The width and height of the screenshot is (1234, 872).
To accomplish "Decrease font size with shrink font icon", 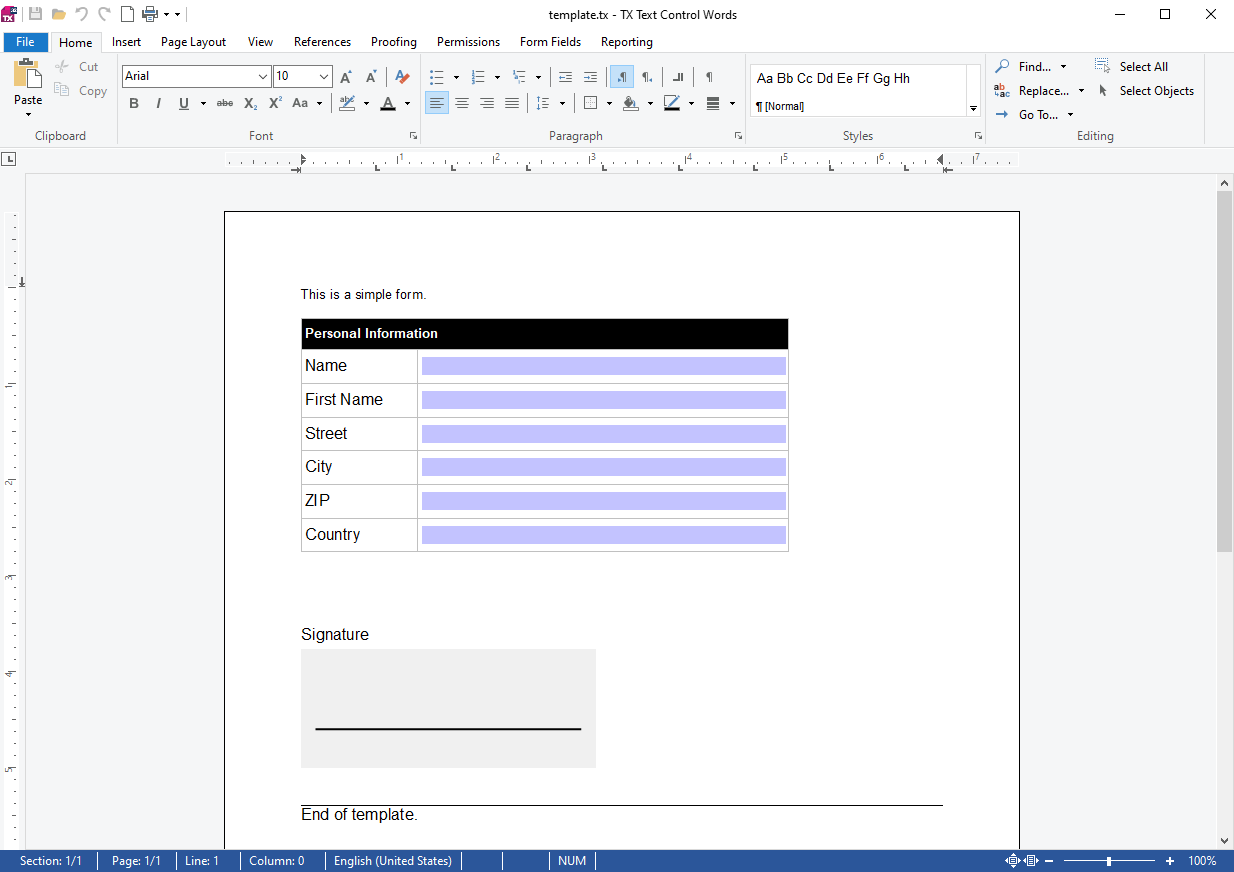I will 371,77.
